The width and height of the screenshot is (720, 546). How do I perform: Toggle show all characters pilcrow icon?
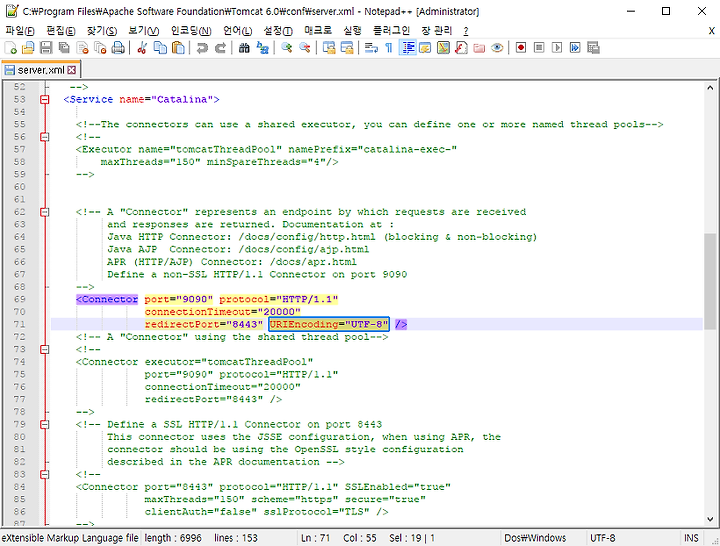(x=389, y=47)
